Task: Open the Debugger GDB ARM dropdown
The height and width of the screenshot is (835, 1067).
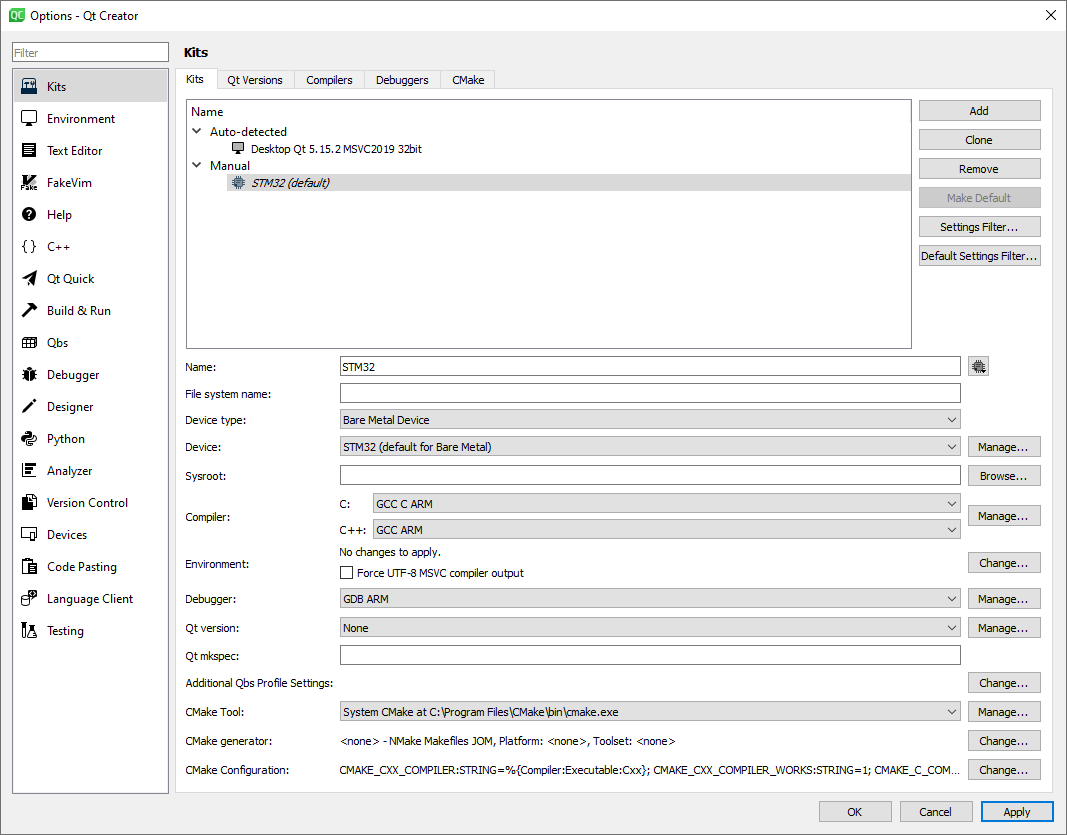Action: pos(650,599)
